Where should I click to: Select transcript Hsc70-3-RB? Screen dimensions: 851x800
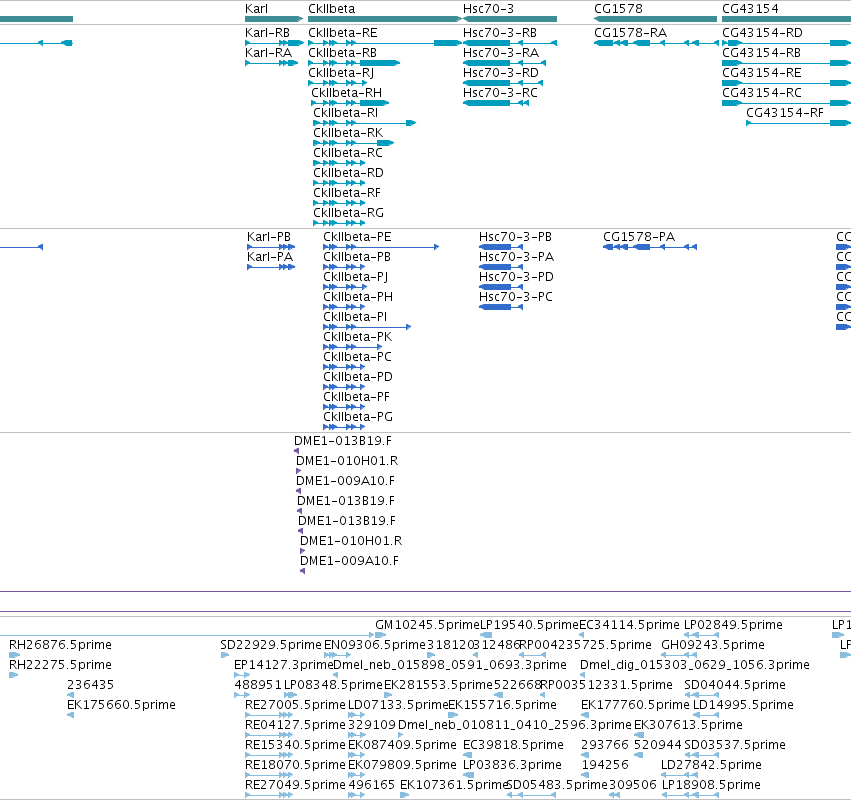click(500, 33)
